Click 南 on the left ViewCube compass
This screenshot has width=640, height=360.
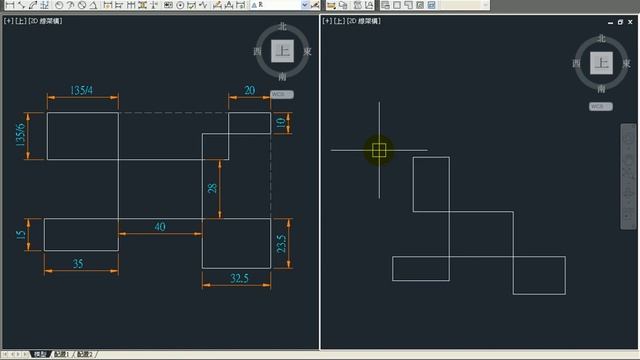click(x=282, y=77)
